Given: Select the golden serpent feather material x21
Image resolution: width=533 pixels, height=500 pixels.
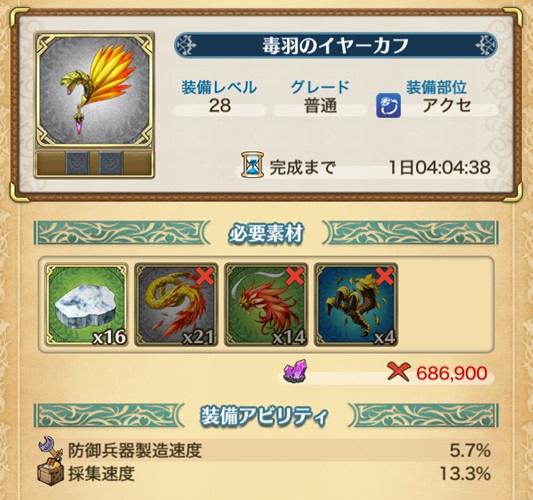Looking at the screenshot, I should (x=176, y=305).
